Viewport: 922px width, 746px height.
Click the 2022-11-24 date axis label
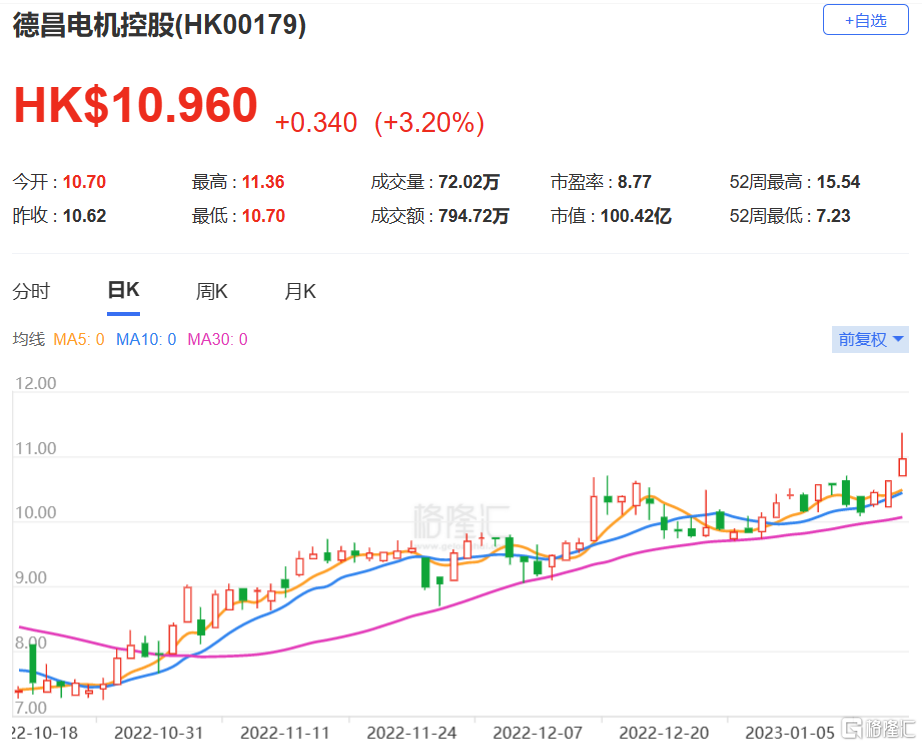tap(412, 733)
